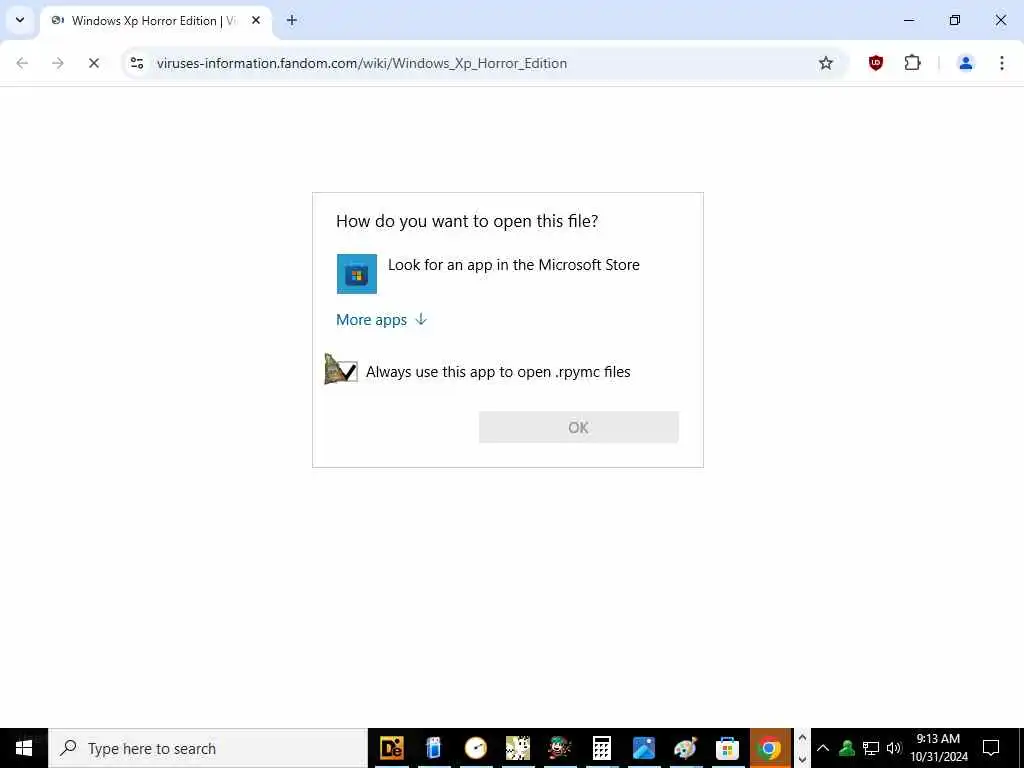Image resolution: width=1024 pixels, height=768 pixels.
Task: Open the clock dial taskbar app
Action: point(476,748)
